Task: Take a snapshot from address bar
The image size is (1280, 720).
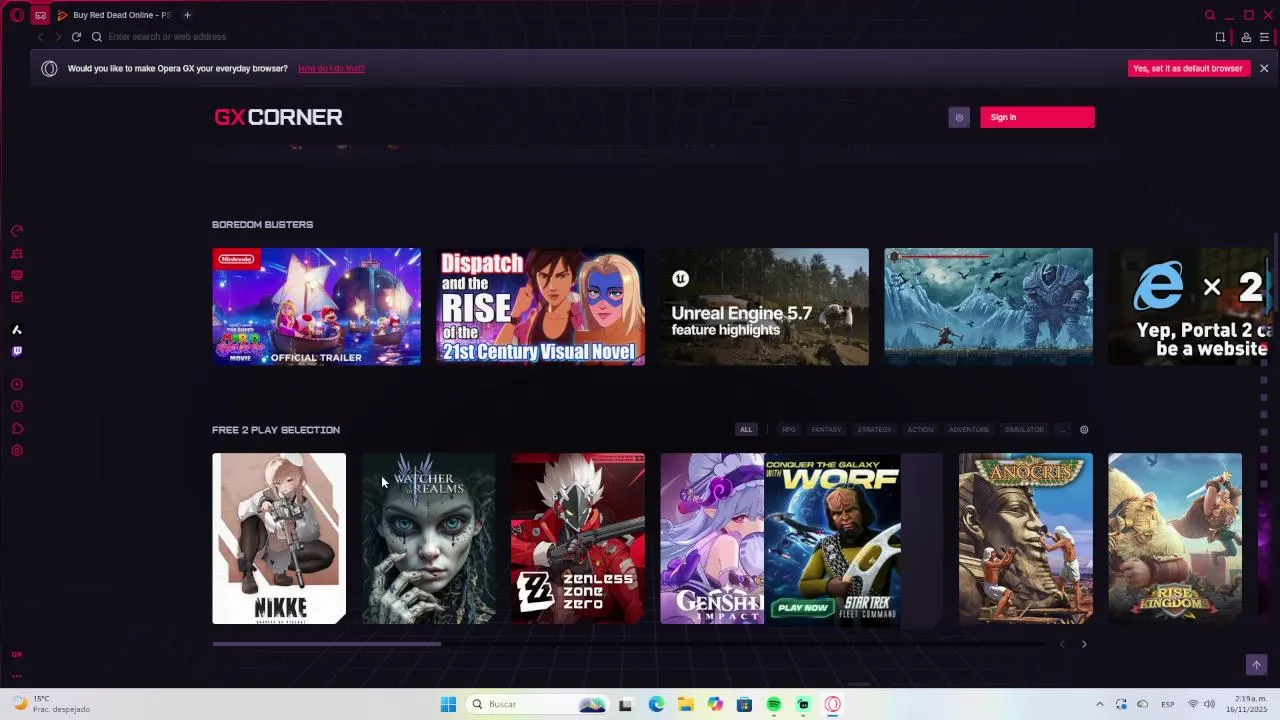Action: pyautogui.click(x=1220, y=37)
